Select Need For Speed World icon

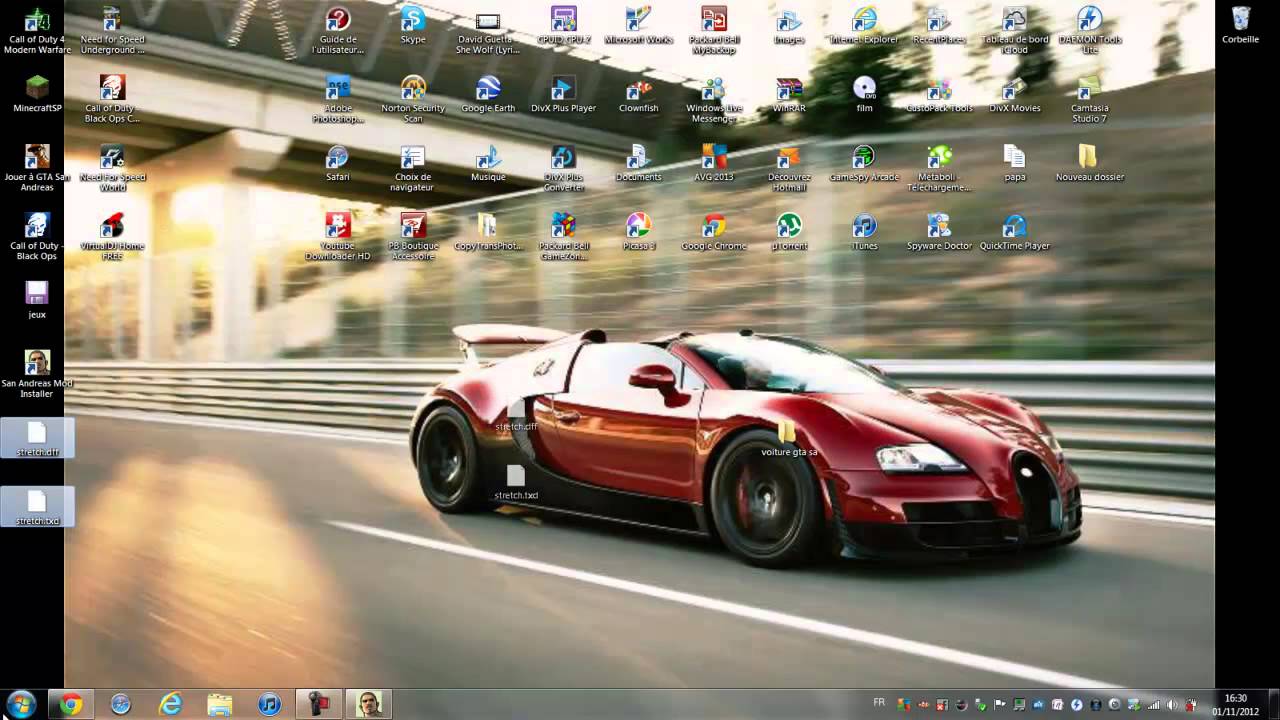coord(112,168)
